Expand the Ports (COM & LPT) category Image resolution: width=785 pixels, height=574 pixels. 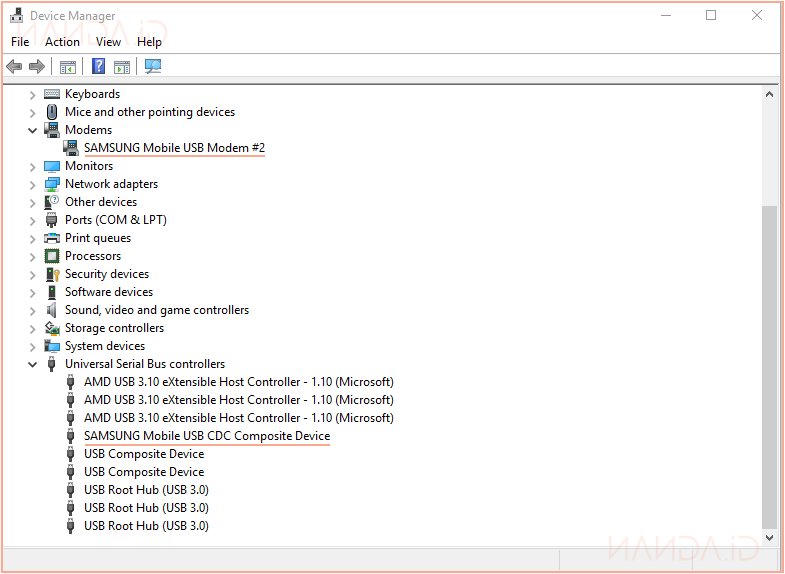[32, 220]
